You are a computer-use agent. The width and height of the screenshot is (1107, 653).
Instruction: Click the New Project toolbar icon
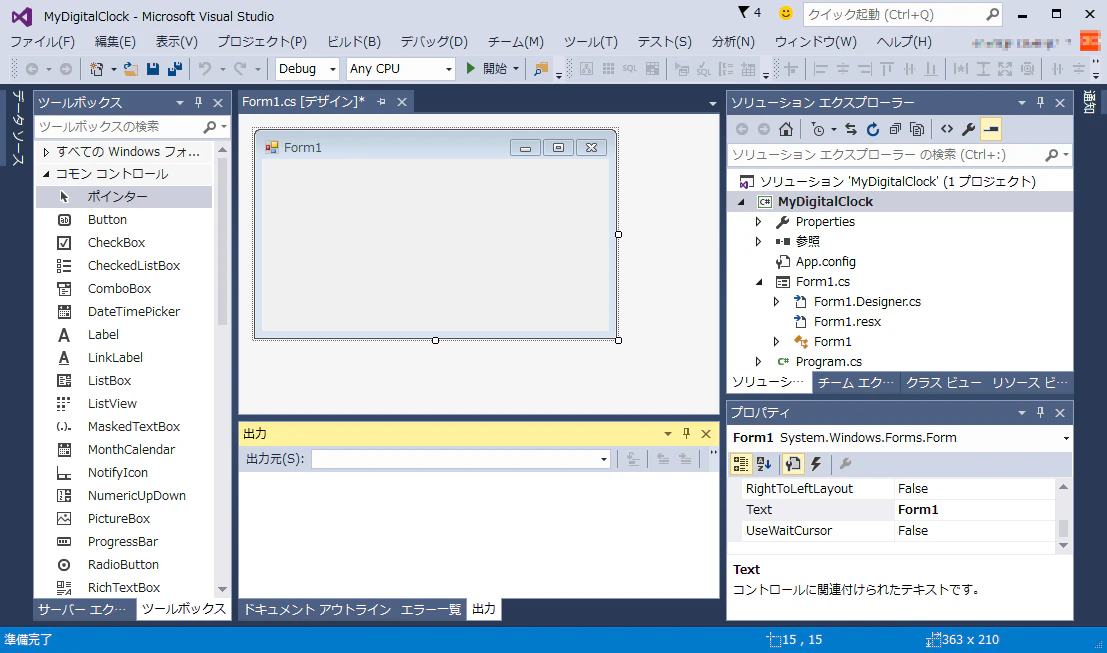point(97,68)
